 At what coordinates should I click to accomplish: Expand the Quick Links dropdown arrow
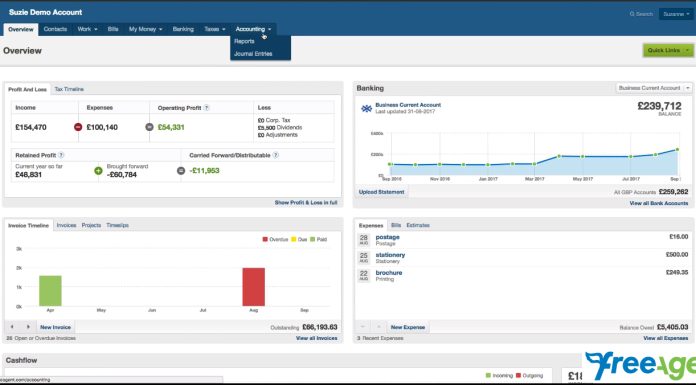point(688,50)
